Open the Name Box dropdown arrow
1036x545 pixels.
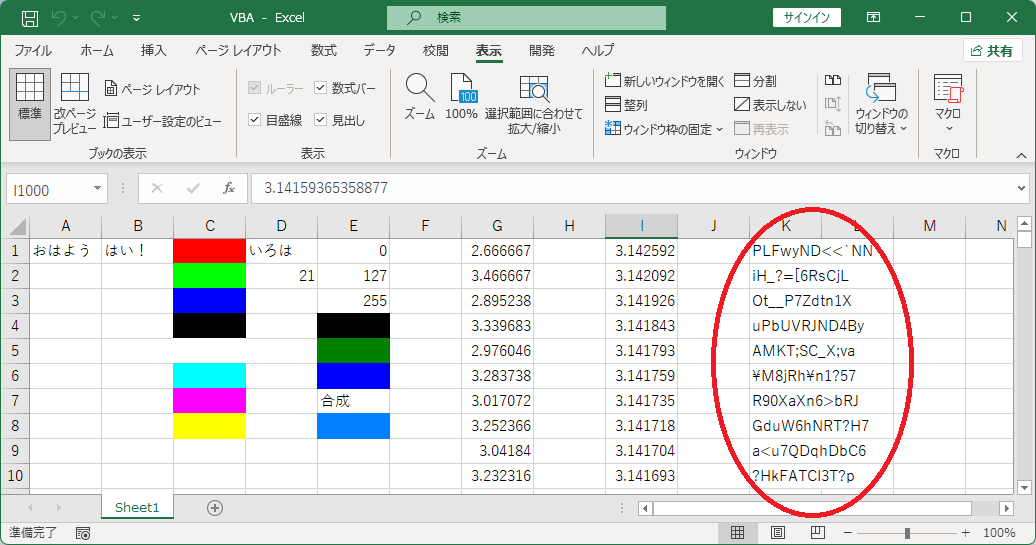[97, 189]
